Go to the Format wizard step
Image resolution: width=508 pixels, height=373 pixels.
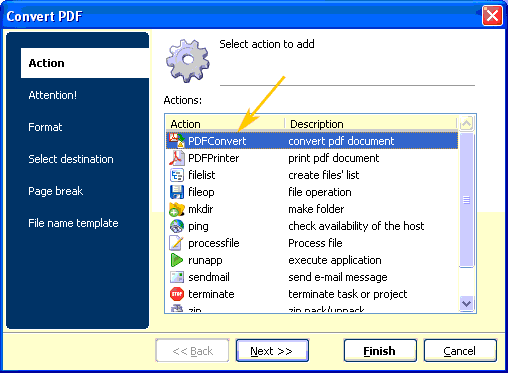(x=45, y=127)
